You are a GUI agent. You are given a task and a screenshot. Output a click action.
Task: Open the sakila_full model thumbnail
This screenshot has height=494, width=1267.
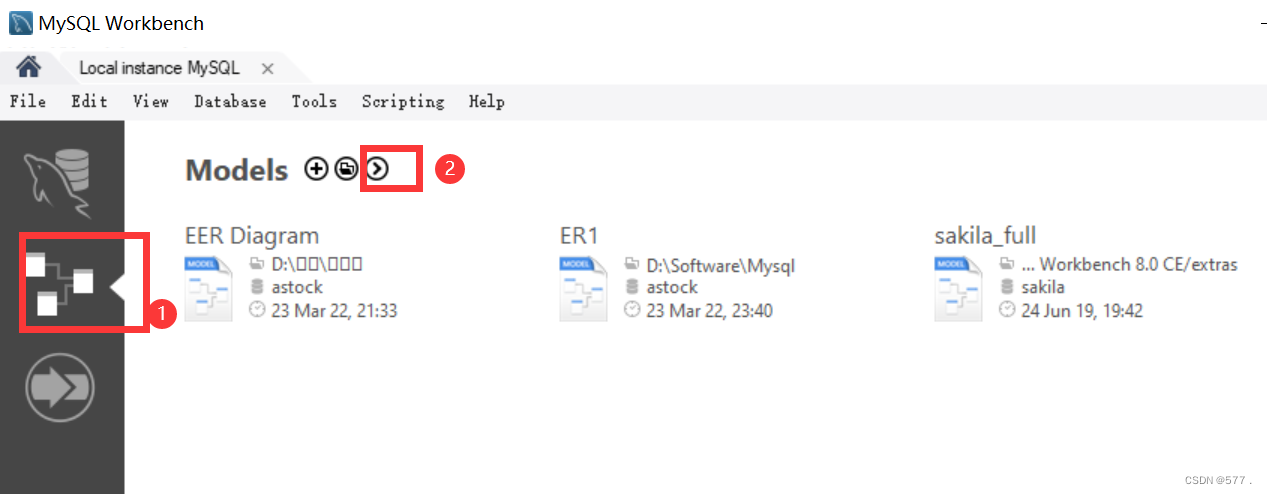(x=956, y=288)
